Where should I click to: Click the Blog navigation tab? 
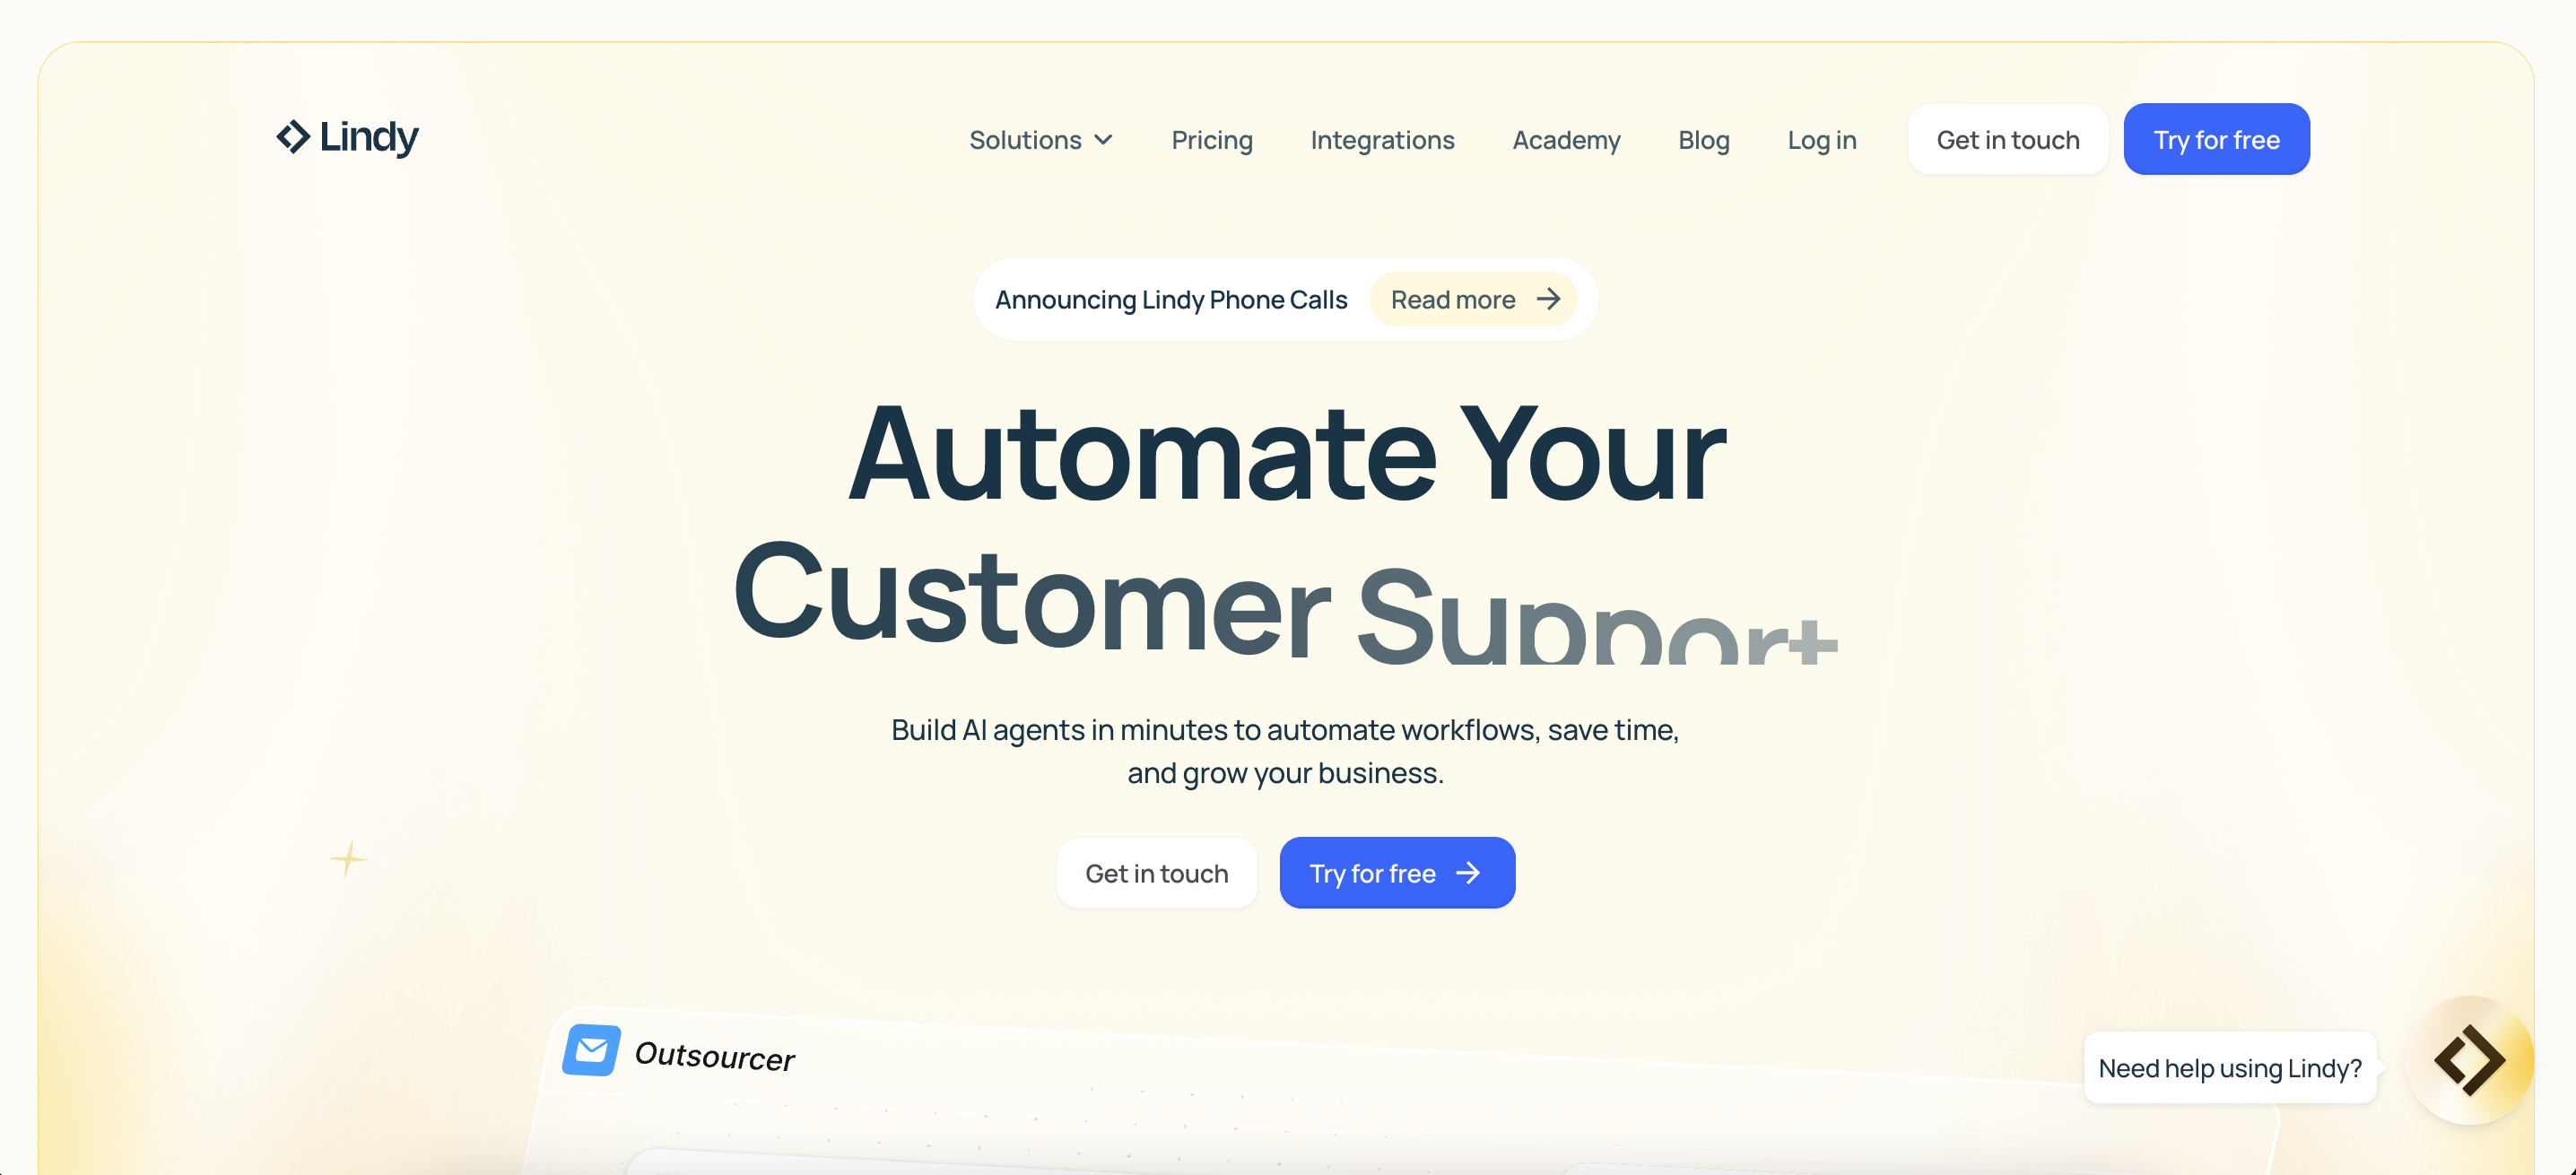[1703, 138]
